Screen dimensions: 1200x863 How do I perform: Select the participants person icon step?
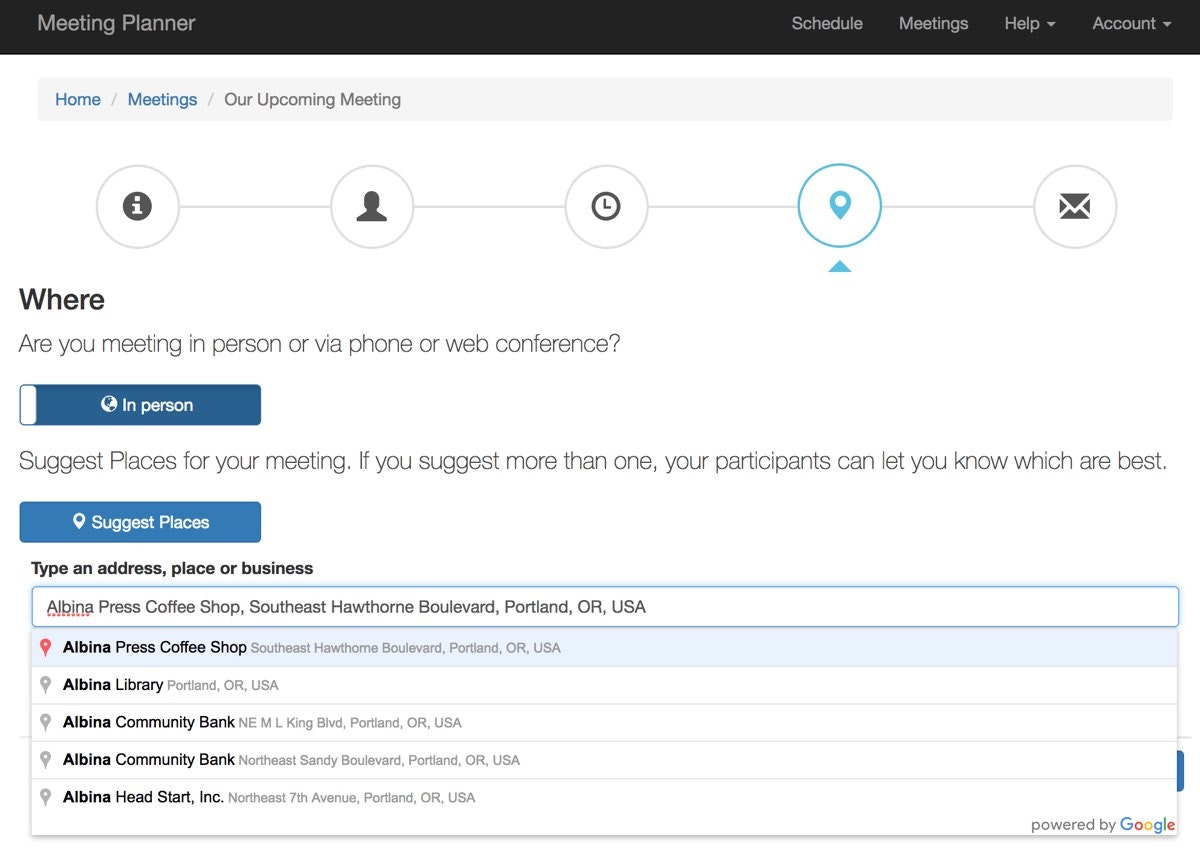pyautogui.click(x=372, y=207)
